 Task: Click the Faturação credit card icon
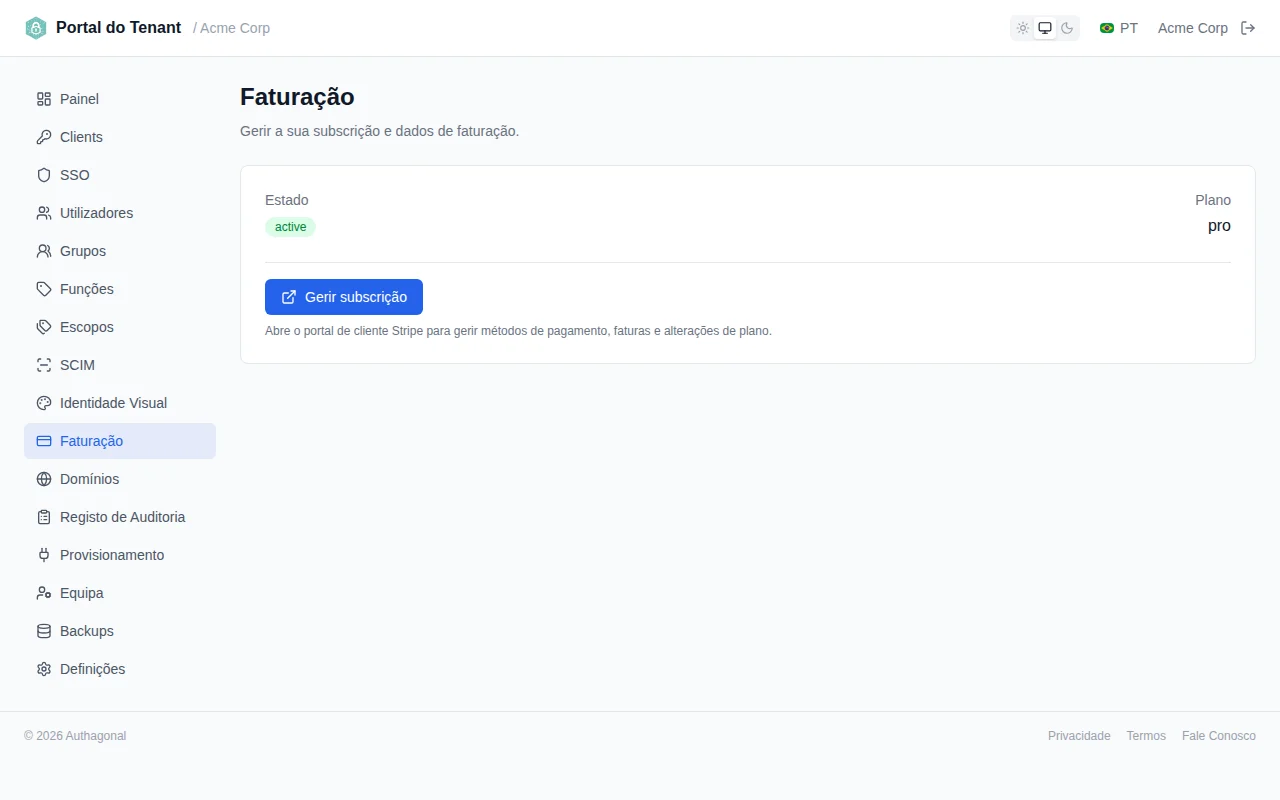coord(44,441)
